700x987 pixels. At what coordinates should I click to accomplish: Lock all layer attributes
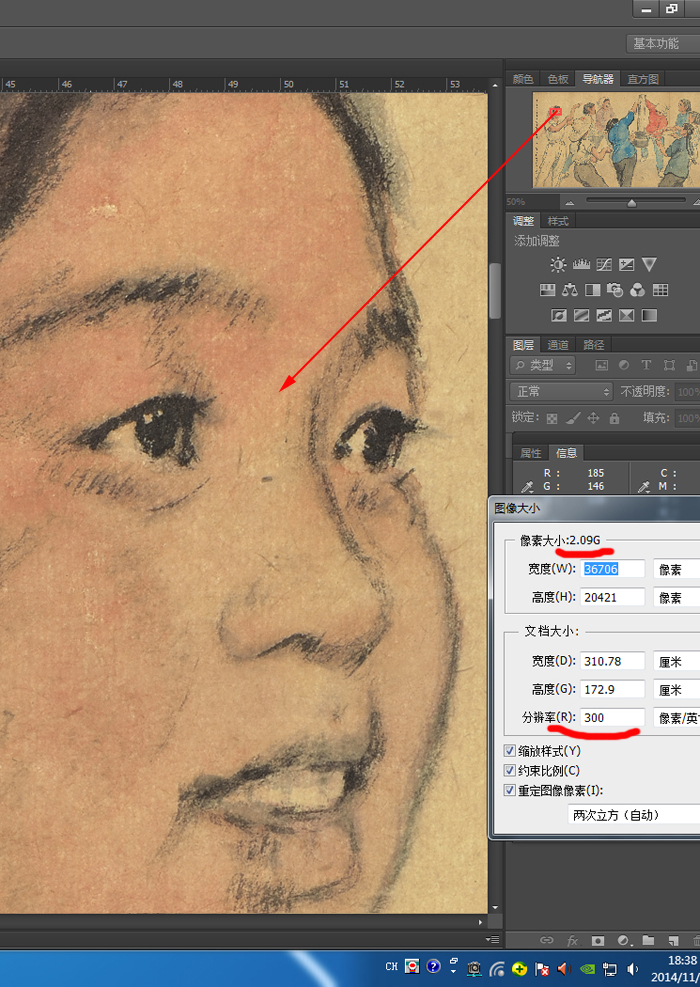coord(614,418)
